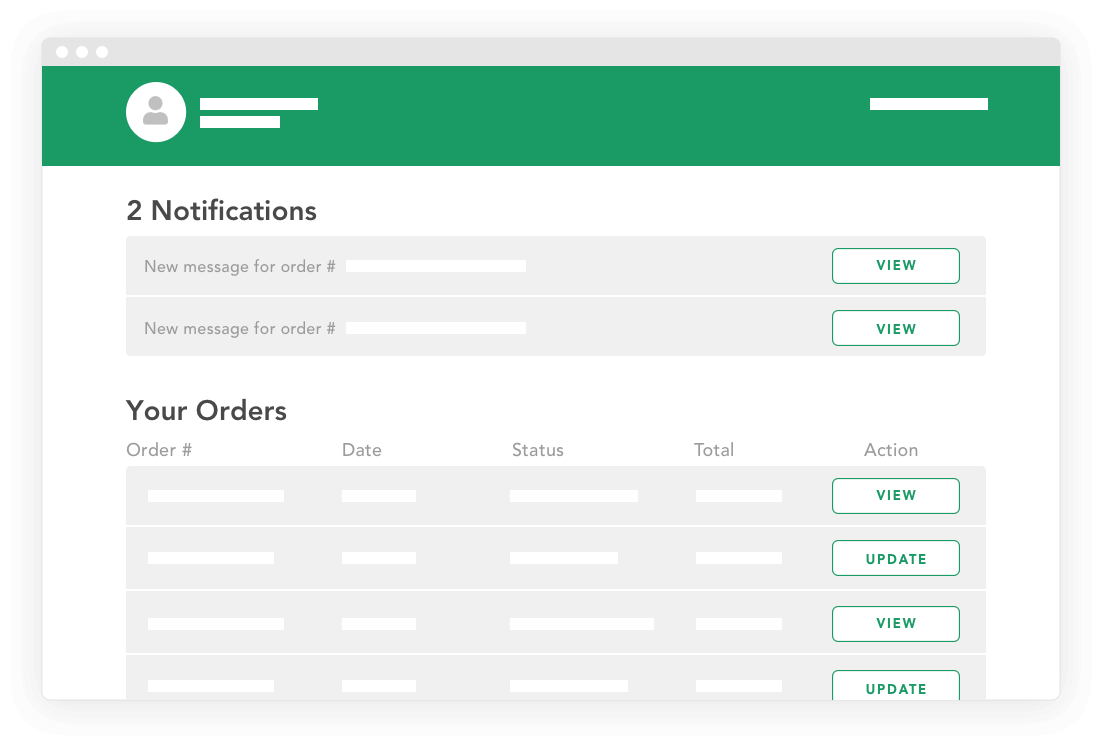Select the 'Date' column header

[x=361, y=450]
